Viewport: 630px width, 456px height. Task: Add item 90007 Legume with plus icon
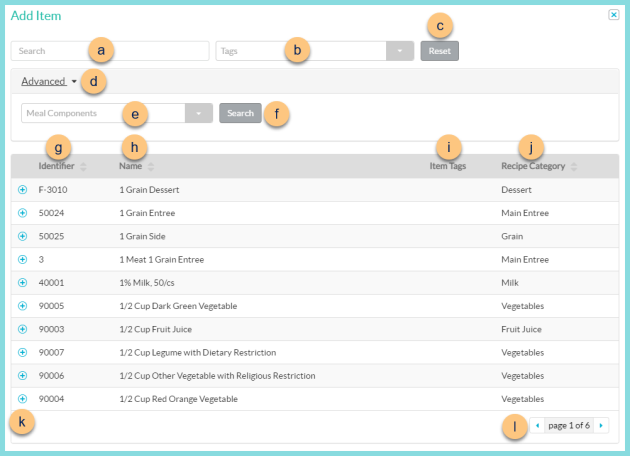coord(22,352)
